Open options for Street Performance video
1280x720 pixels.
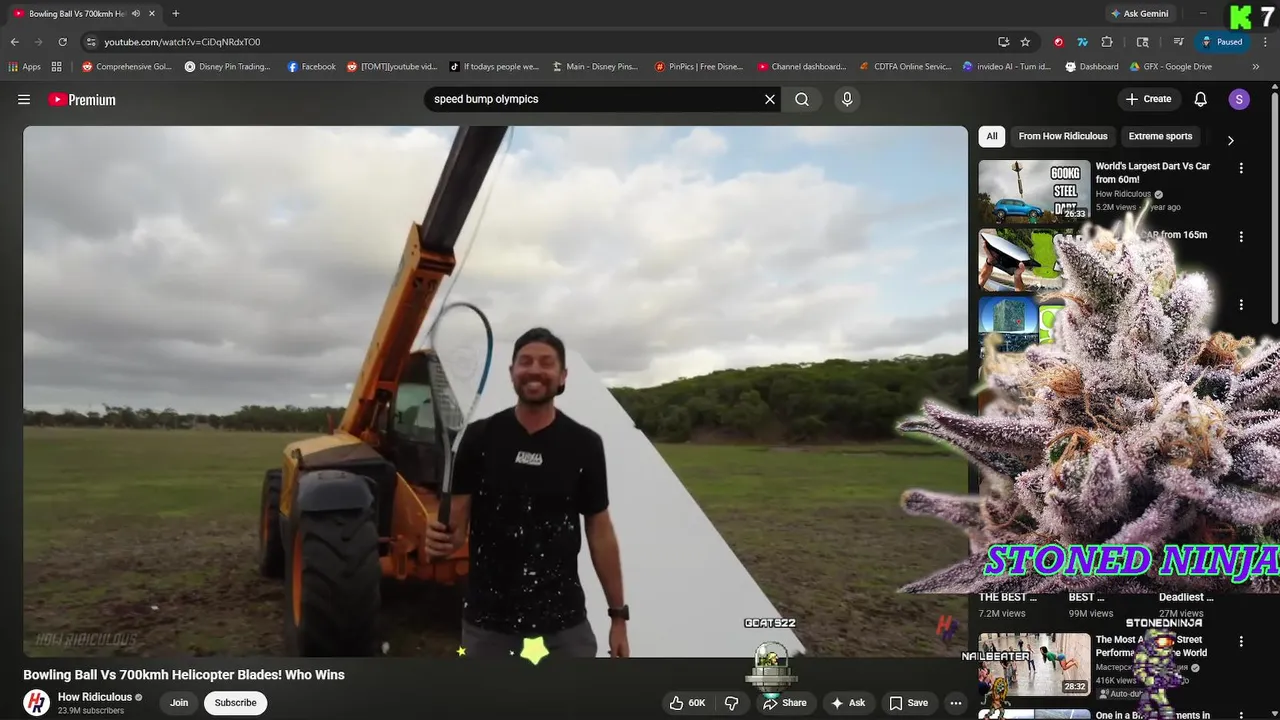[x=1241, y=642]
